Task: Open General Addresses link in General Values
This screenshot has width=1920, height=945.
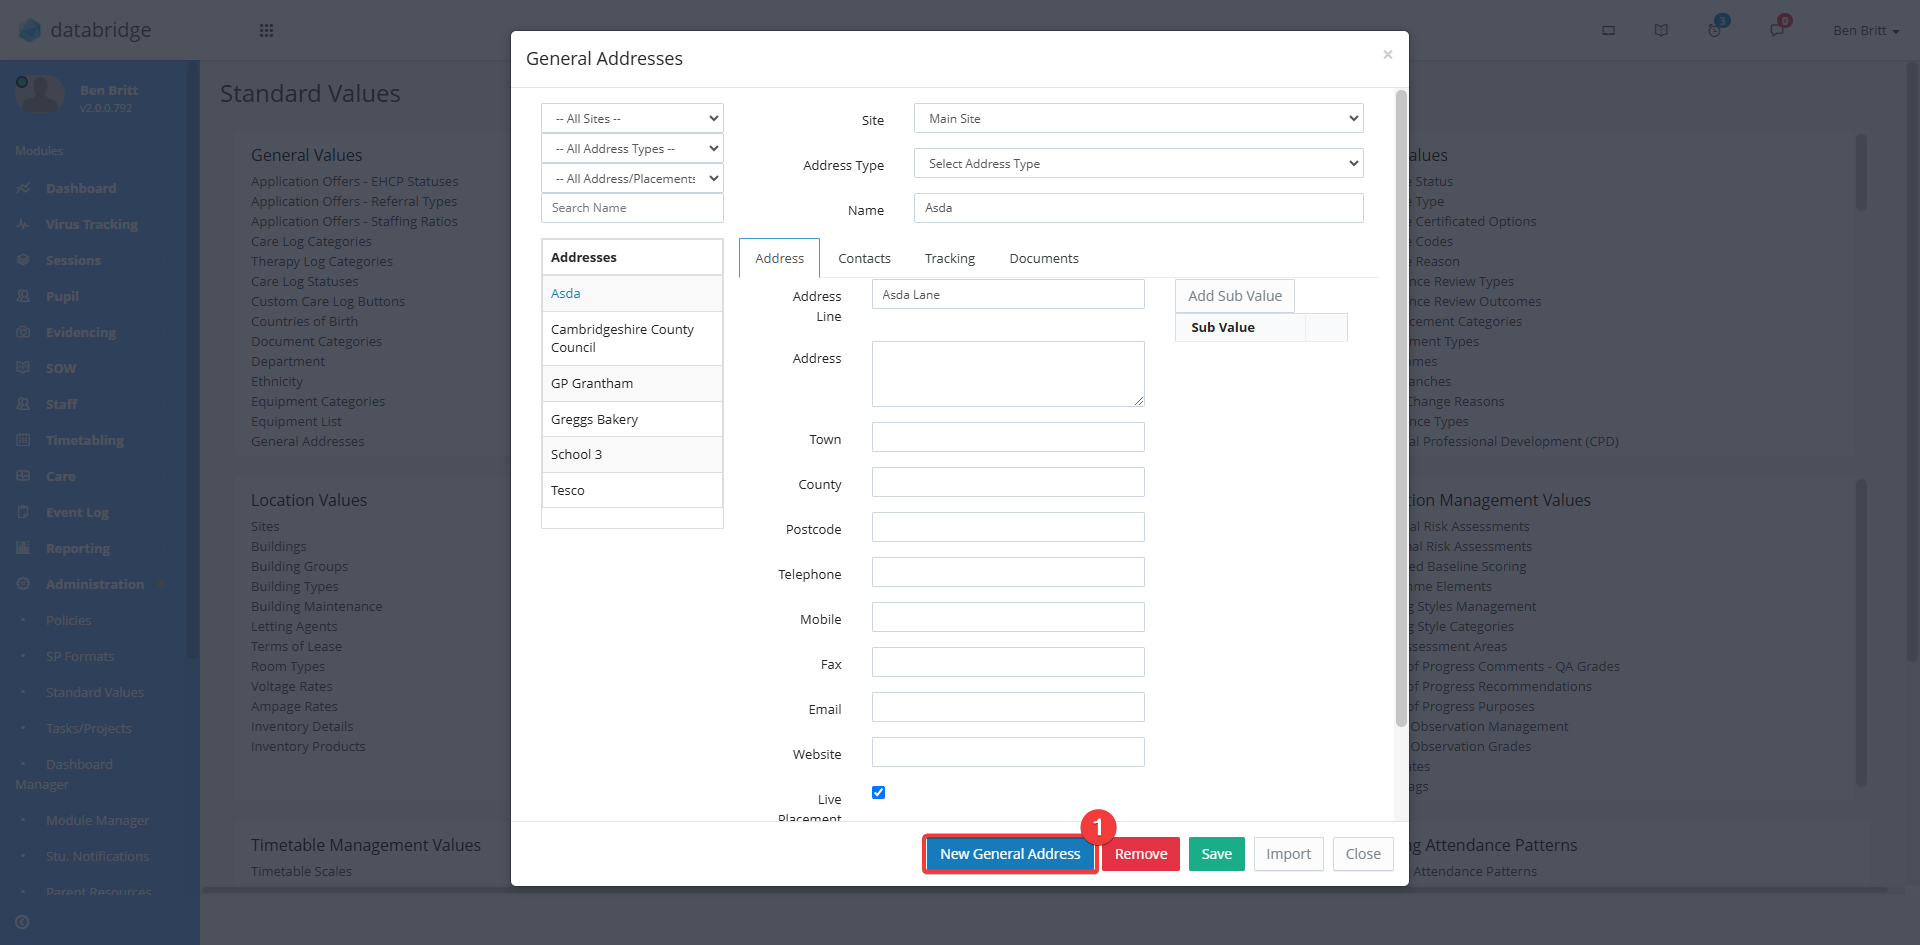Action: tap(308, 441)
